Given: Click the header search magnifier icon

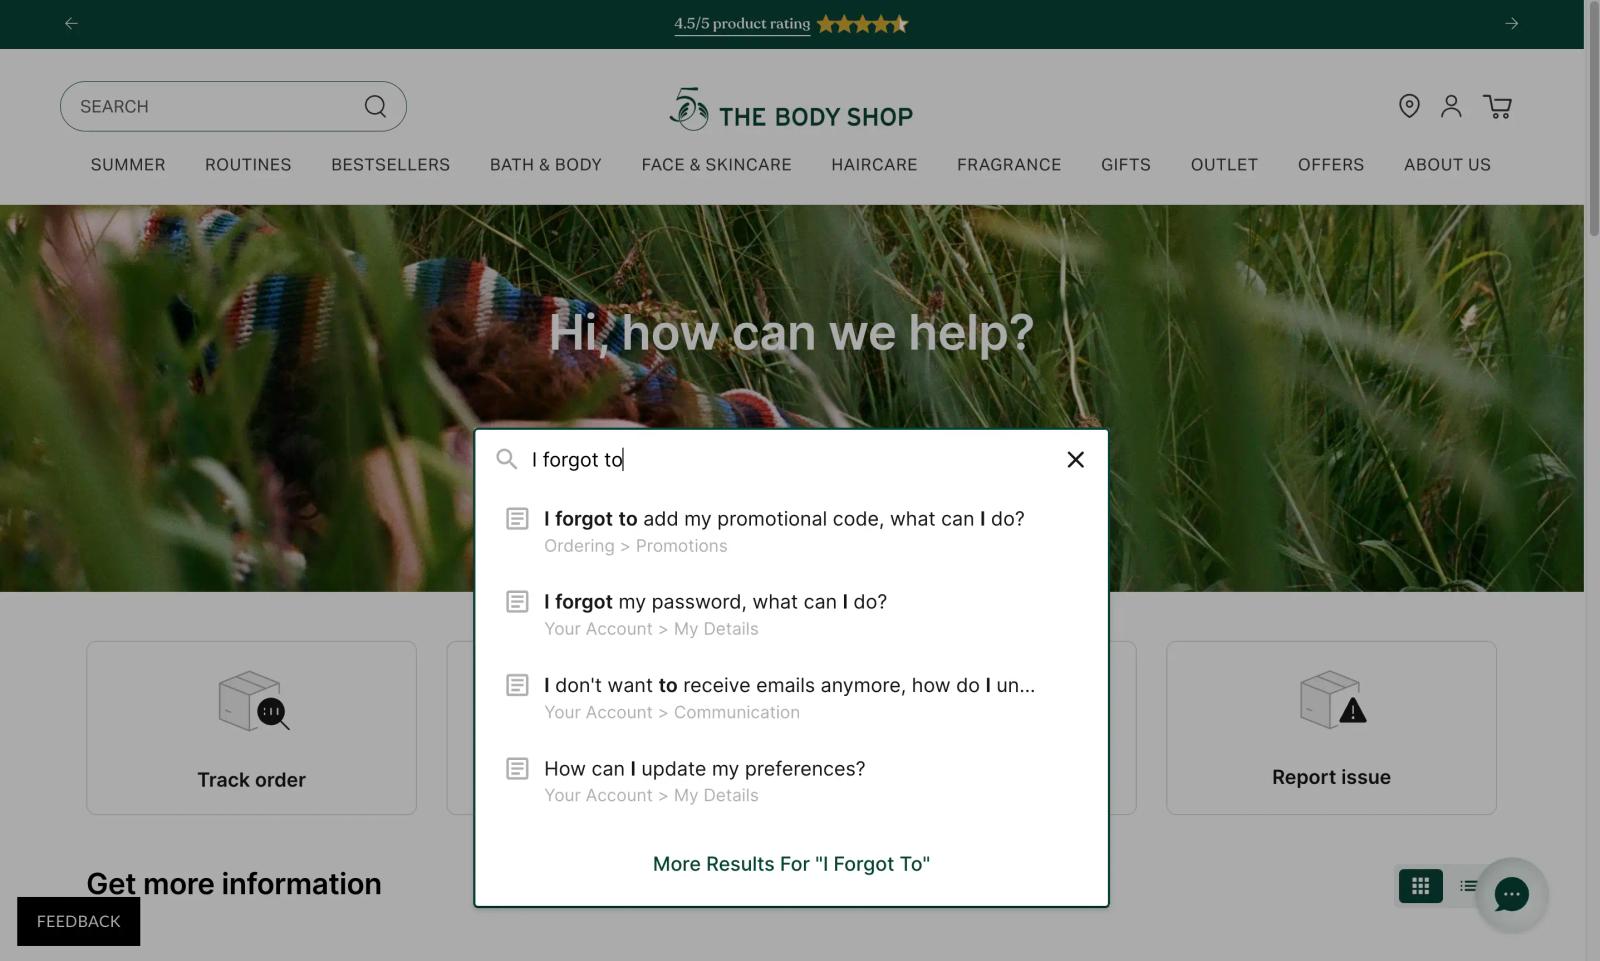Looking at the screenshot, I should (x=375, y=106).
